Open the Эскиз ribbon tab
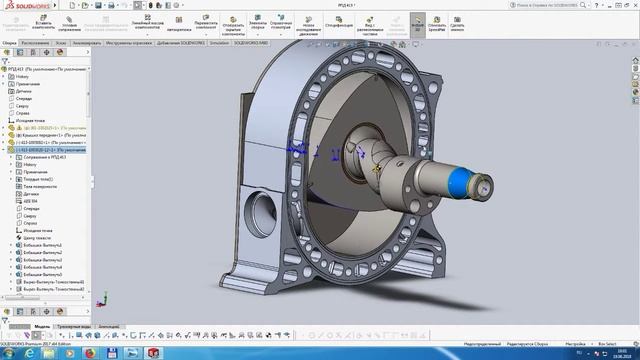 pos(61,43)
